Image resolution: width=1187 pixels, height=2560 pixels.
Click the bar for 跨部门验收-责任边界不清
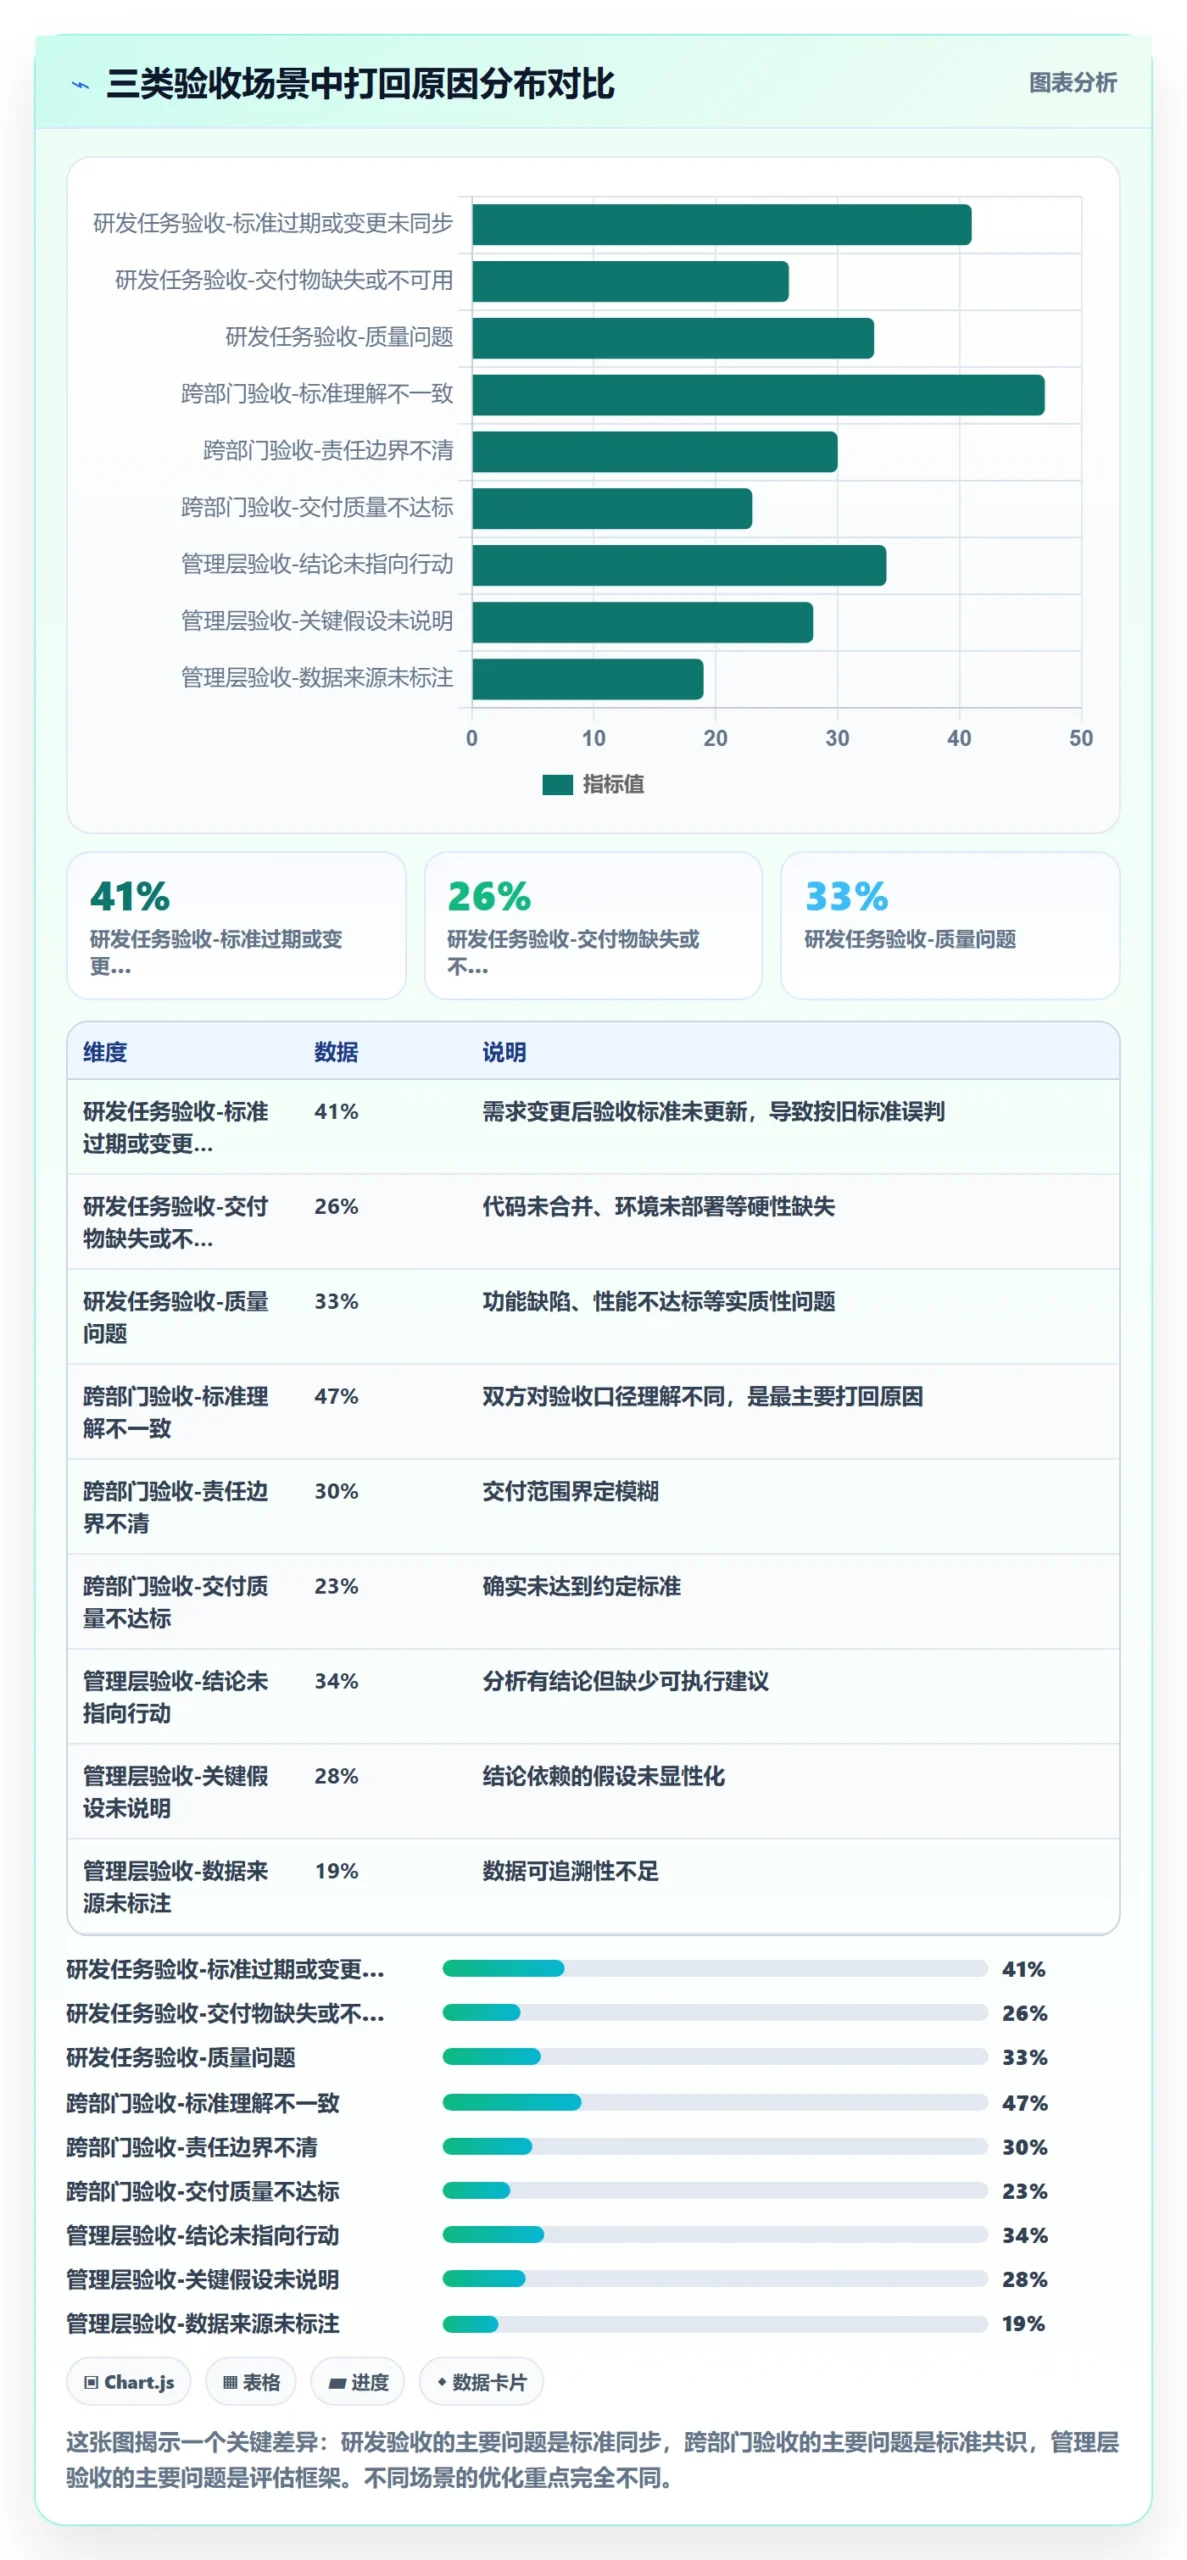click(x=655, y=452)
